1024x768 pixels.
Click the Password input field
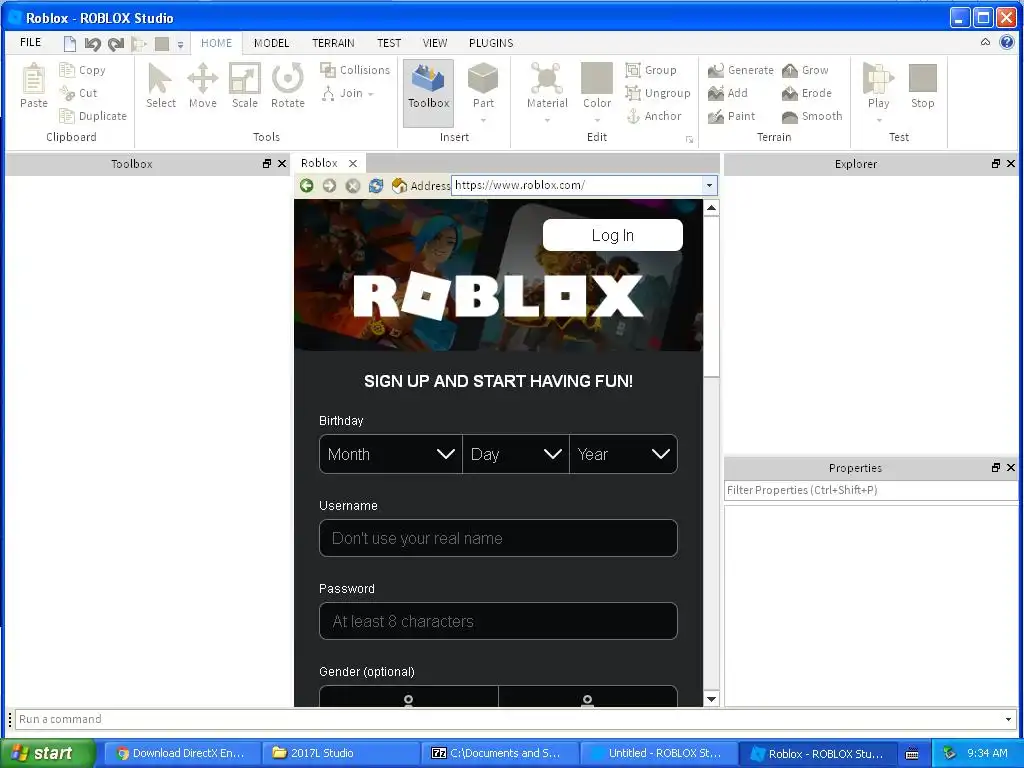point(498,621)
